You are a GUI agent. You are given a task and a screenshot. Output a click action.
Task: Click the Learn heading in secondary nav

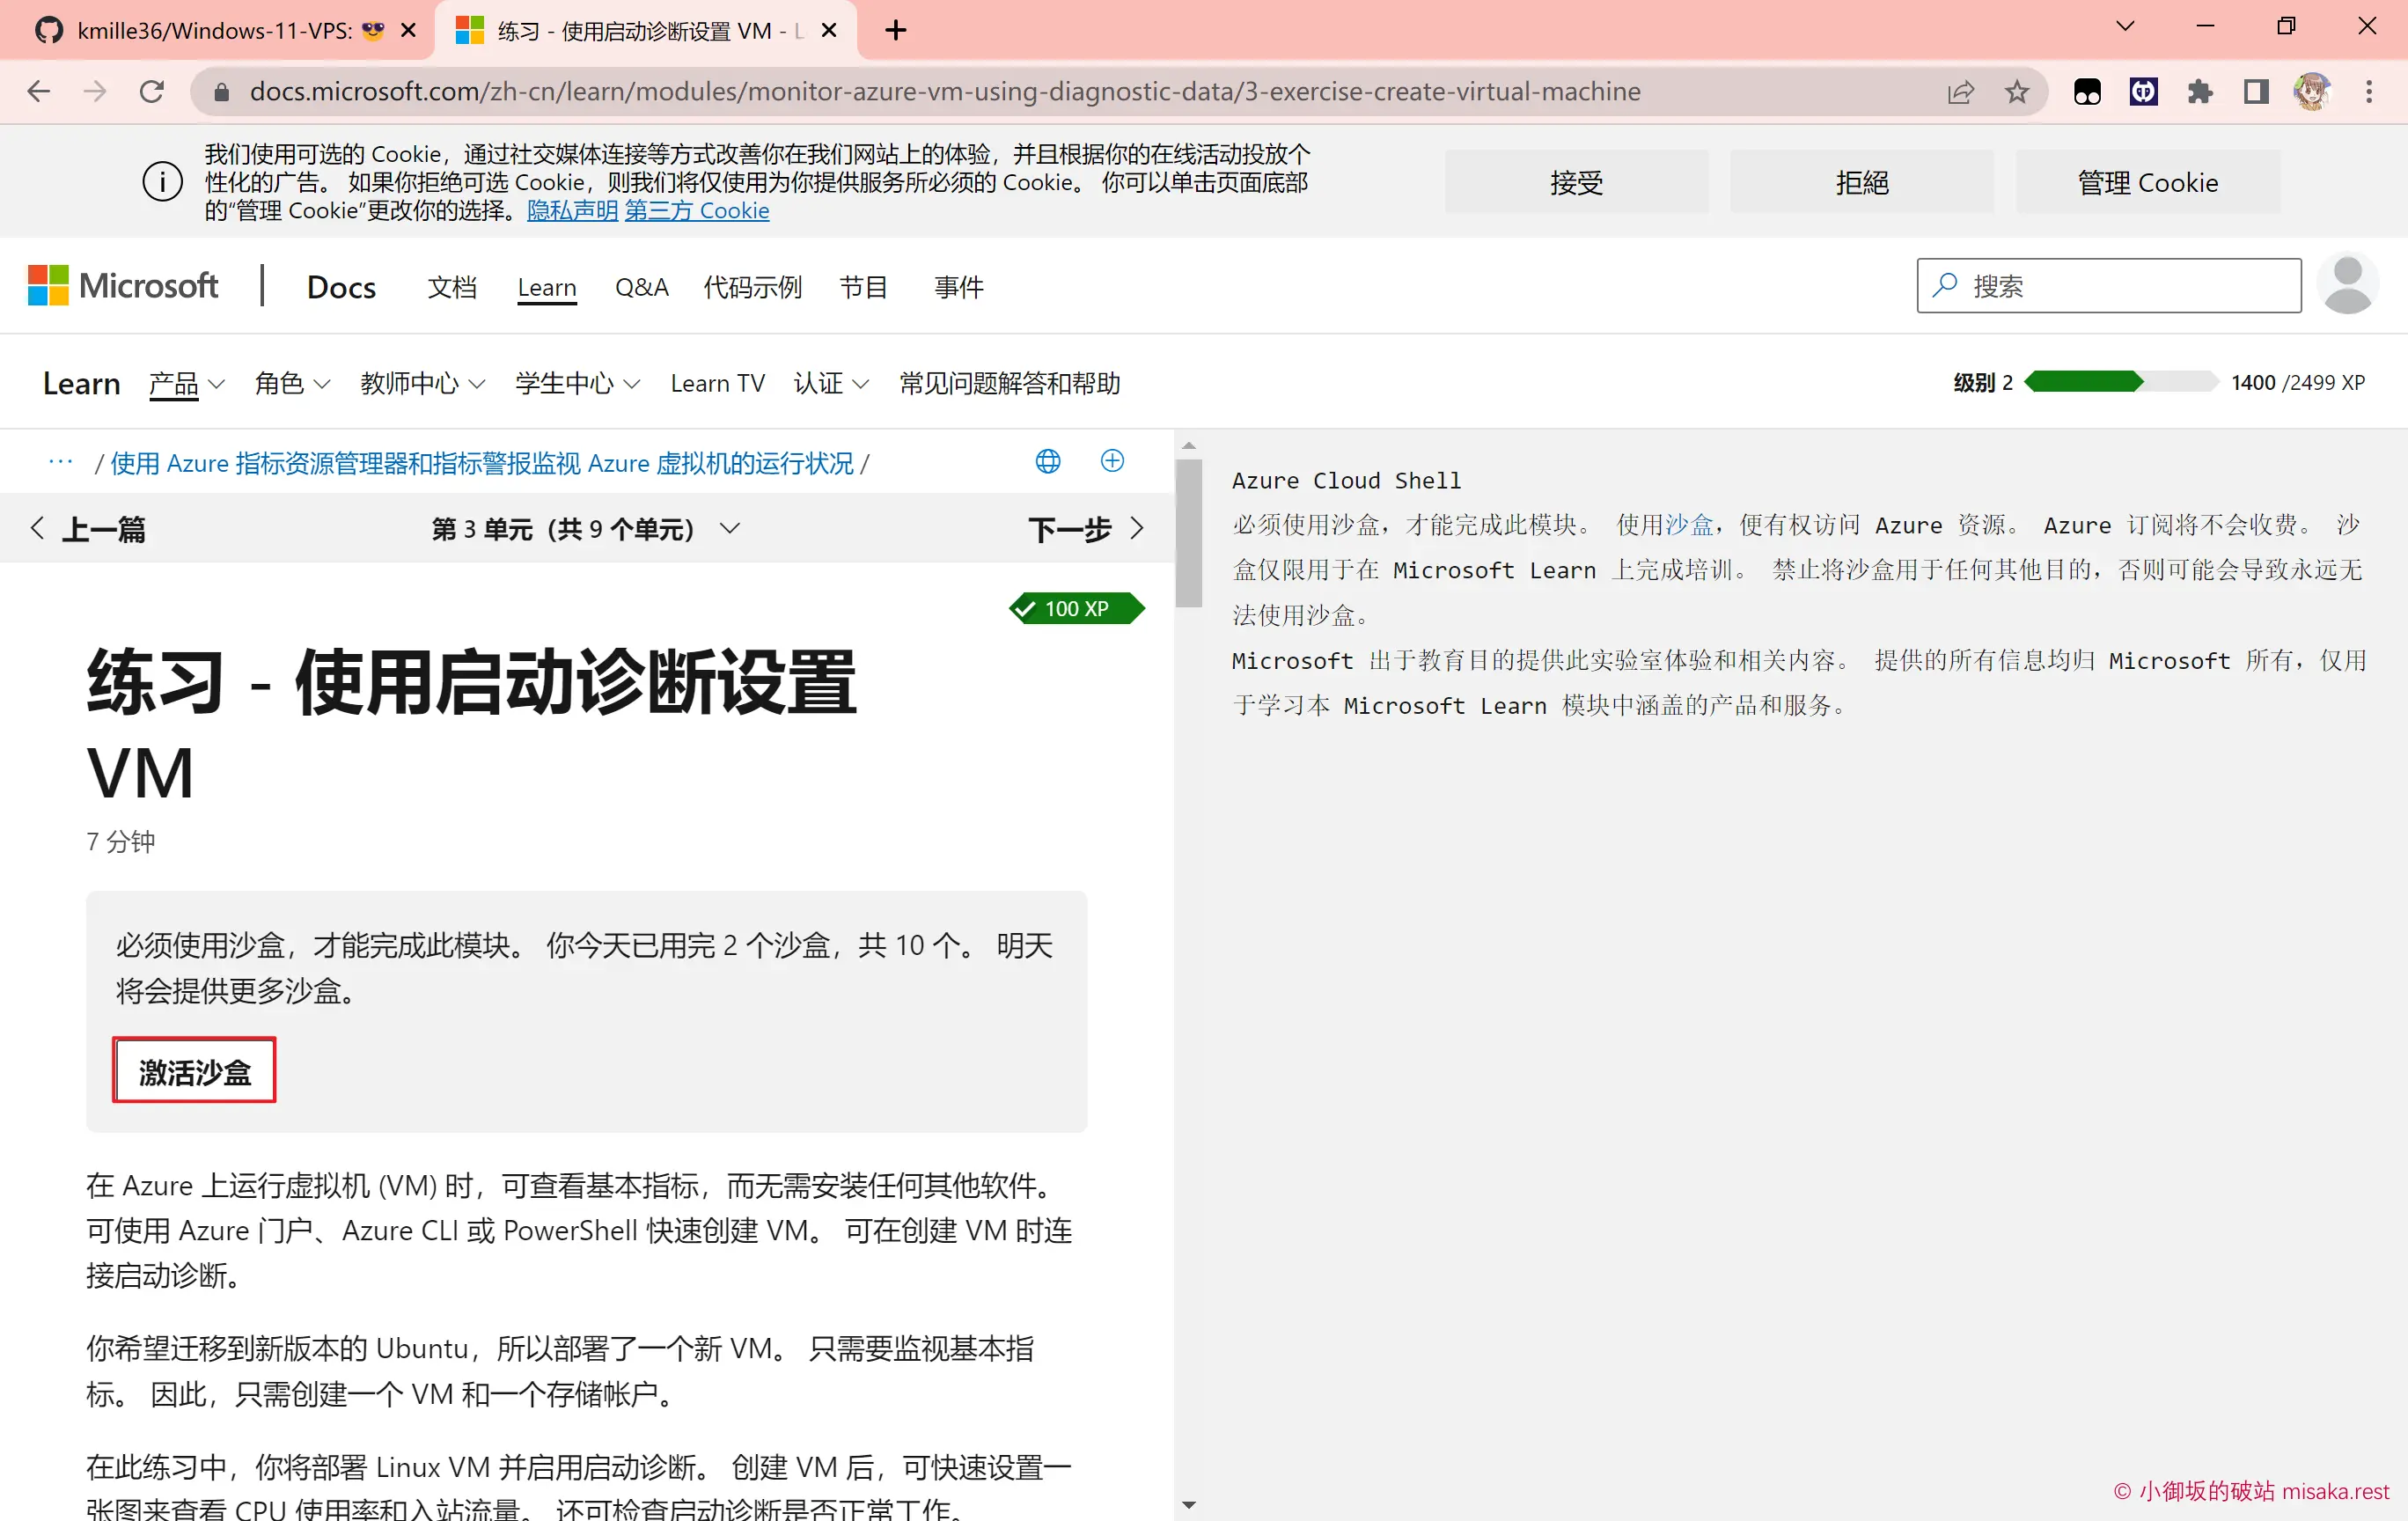point(82,383)
